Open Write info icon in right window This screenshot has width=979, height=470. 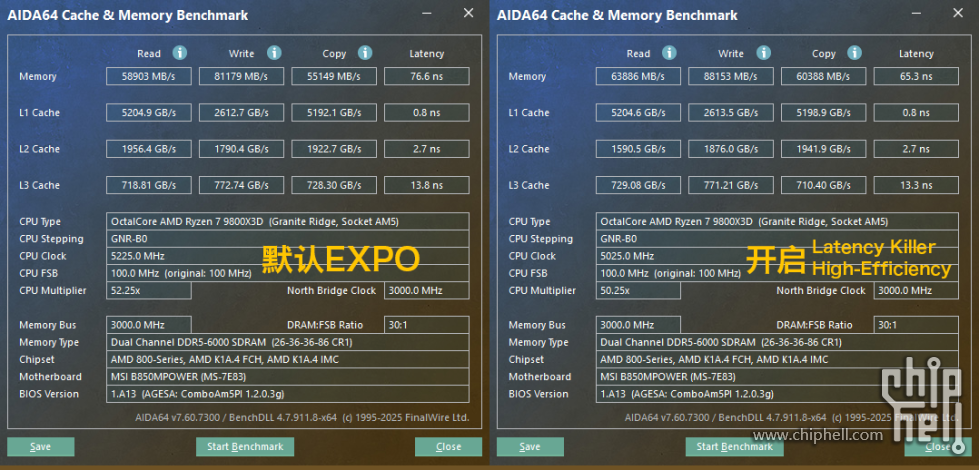coord(764,53)
